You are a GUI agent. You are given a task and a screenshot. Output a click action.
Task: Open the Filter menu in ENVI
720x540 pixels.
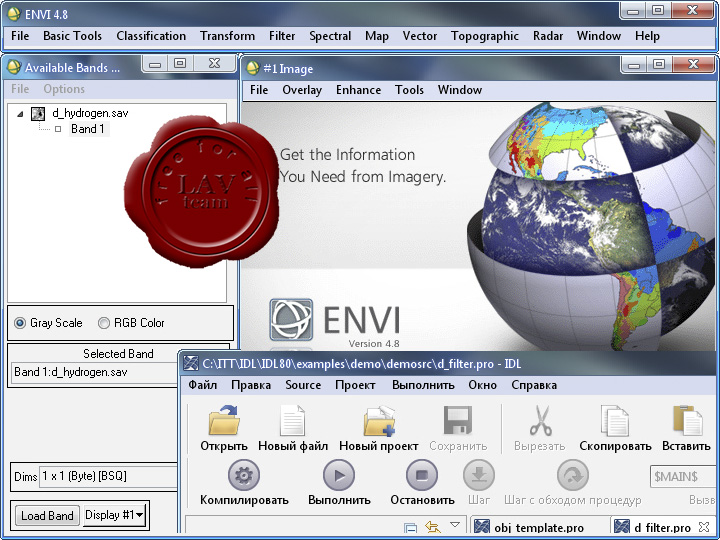(x=282, y=36)
